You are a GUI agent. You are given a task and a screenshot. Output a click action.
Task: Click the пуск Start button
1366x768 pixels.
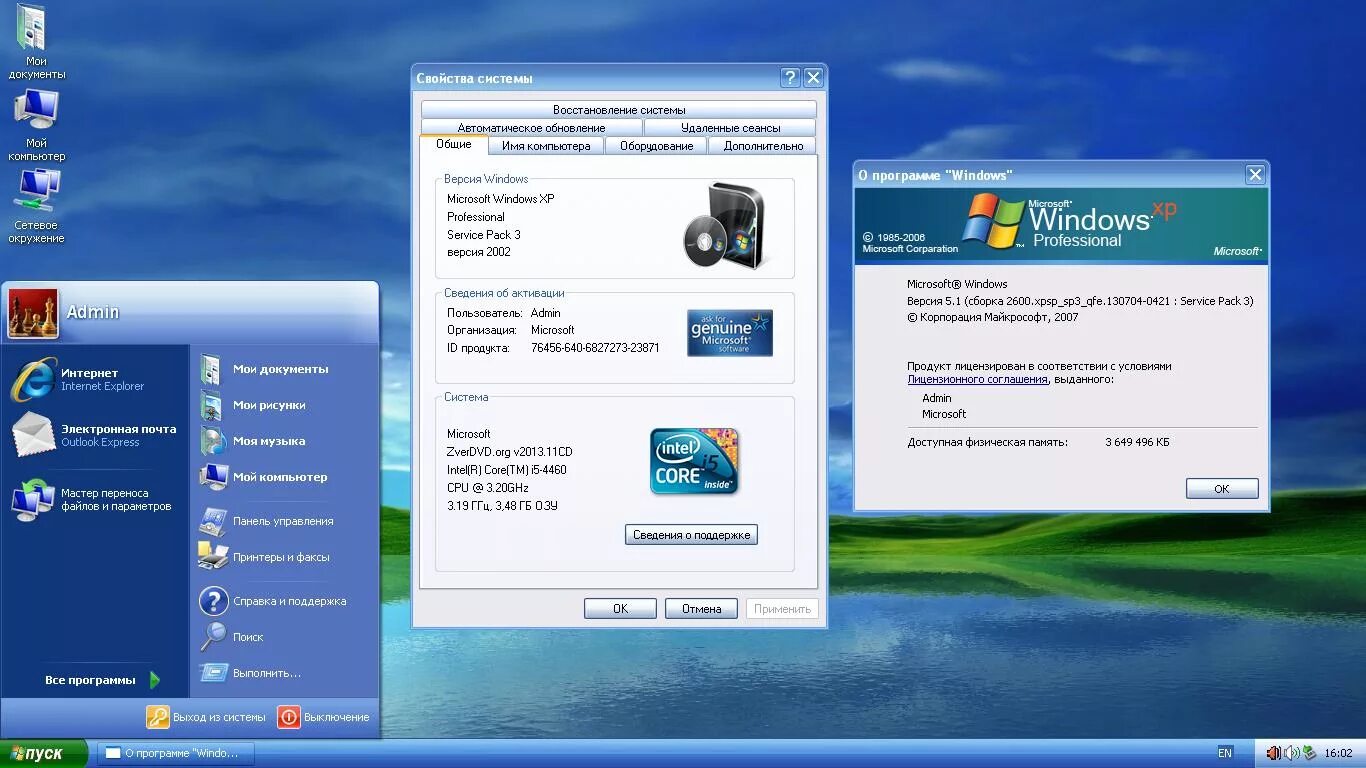[x=44, y=753]
